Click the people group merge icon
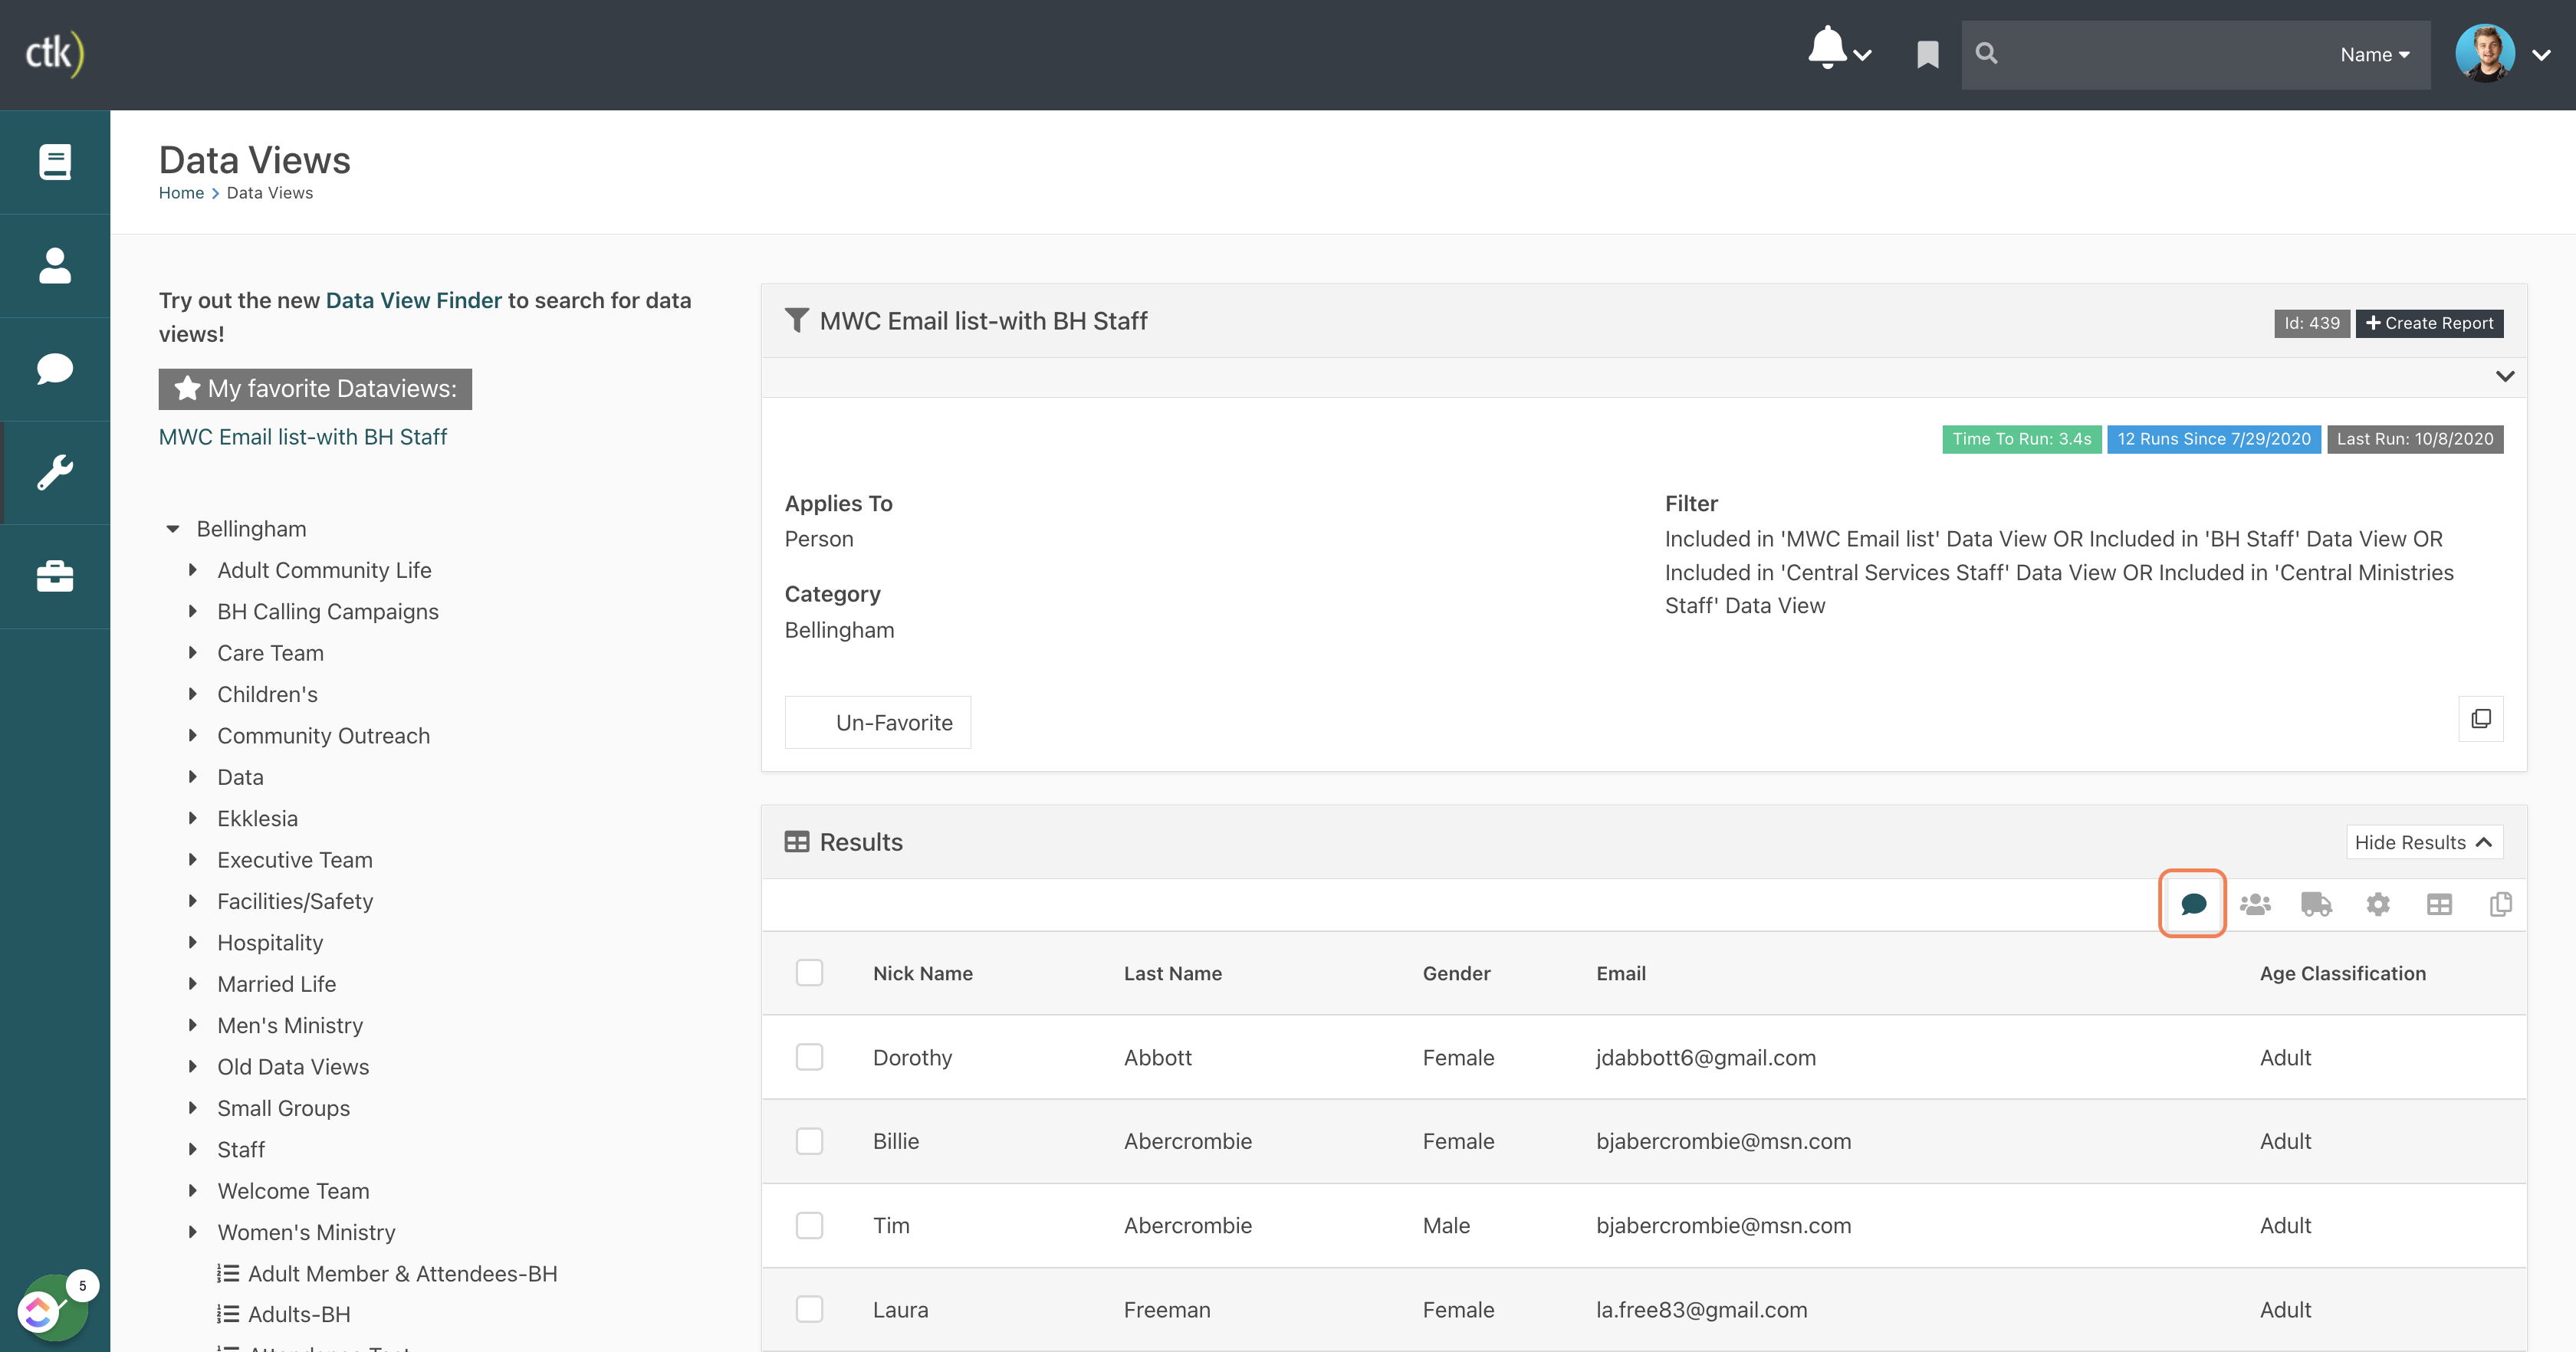2576x1352 pixels. (x=2255, y=904)
